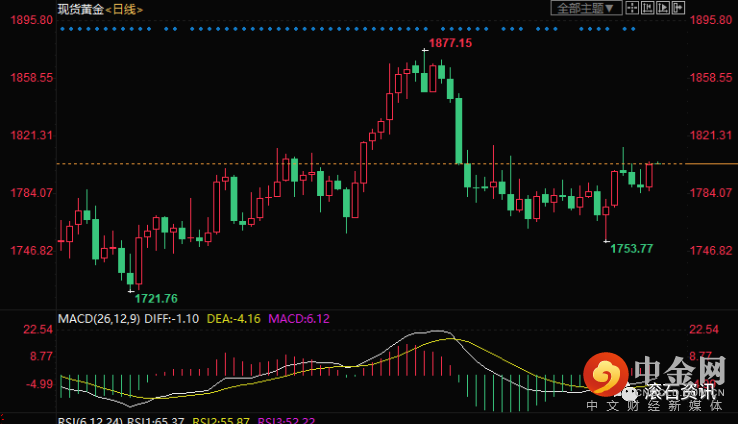
Task: Click the third toolbar icon with play arrow
Action: click(665, 8)
